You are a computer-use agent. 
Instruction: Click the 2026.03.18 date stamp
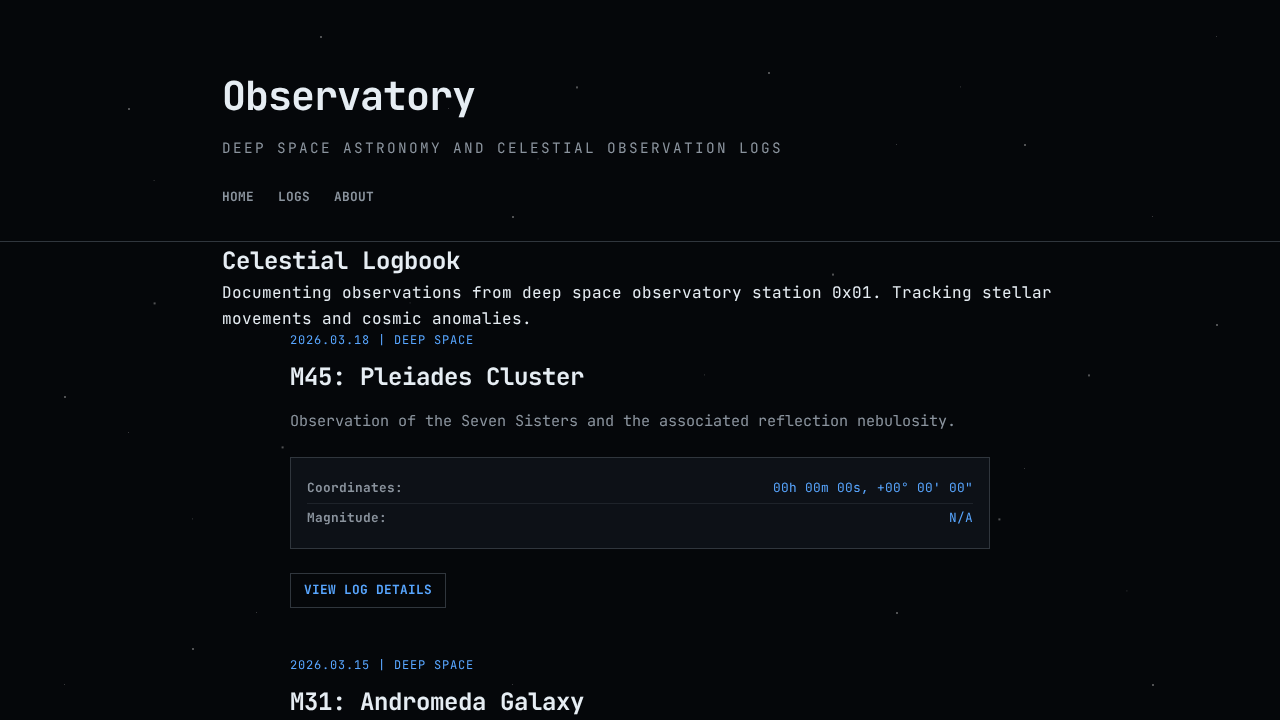(329, 339)
